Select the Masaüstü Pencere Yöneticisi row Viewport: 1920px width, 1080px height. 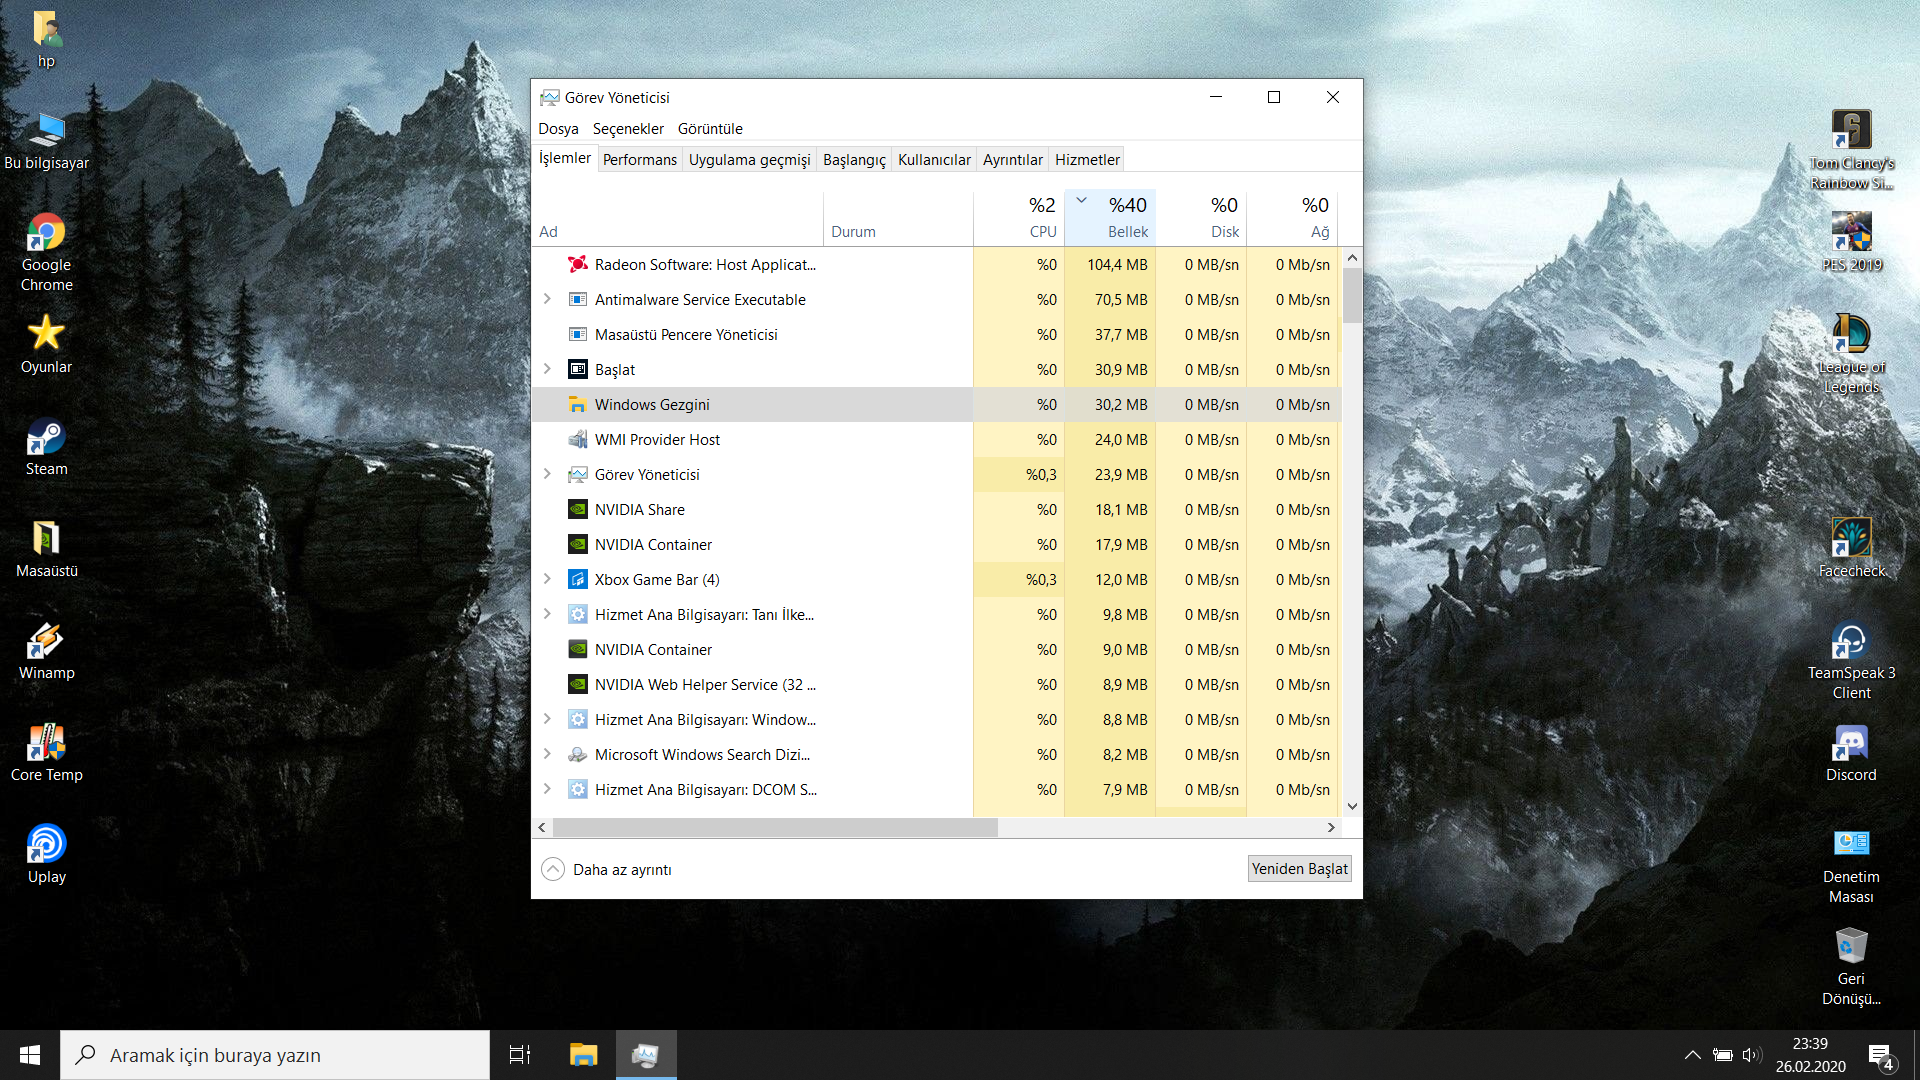tap(937, 334)
